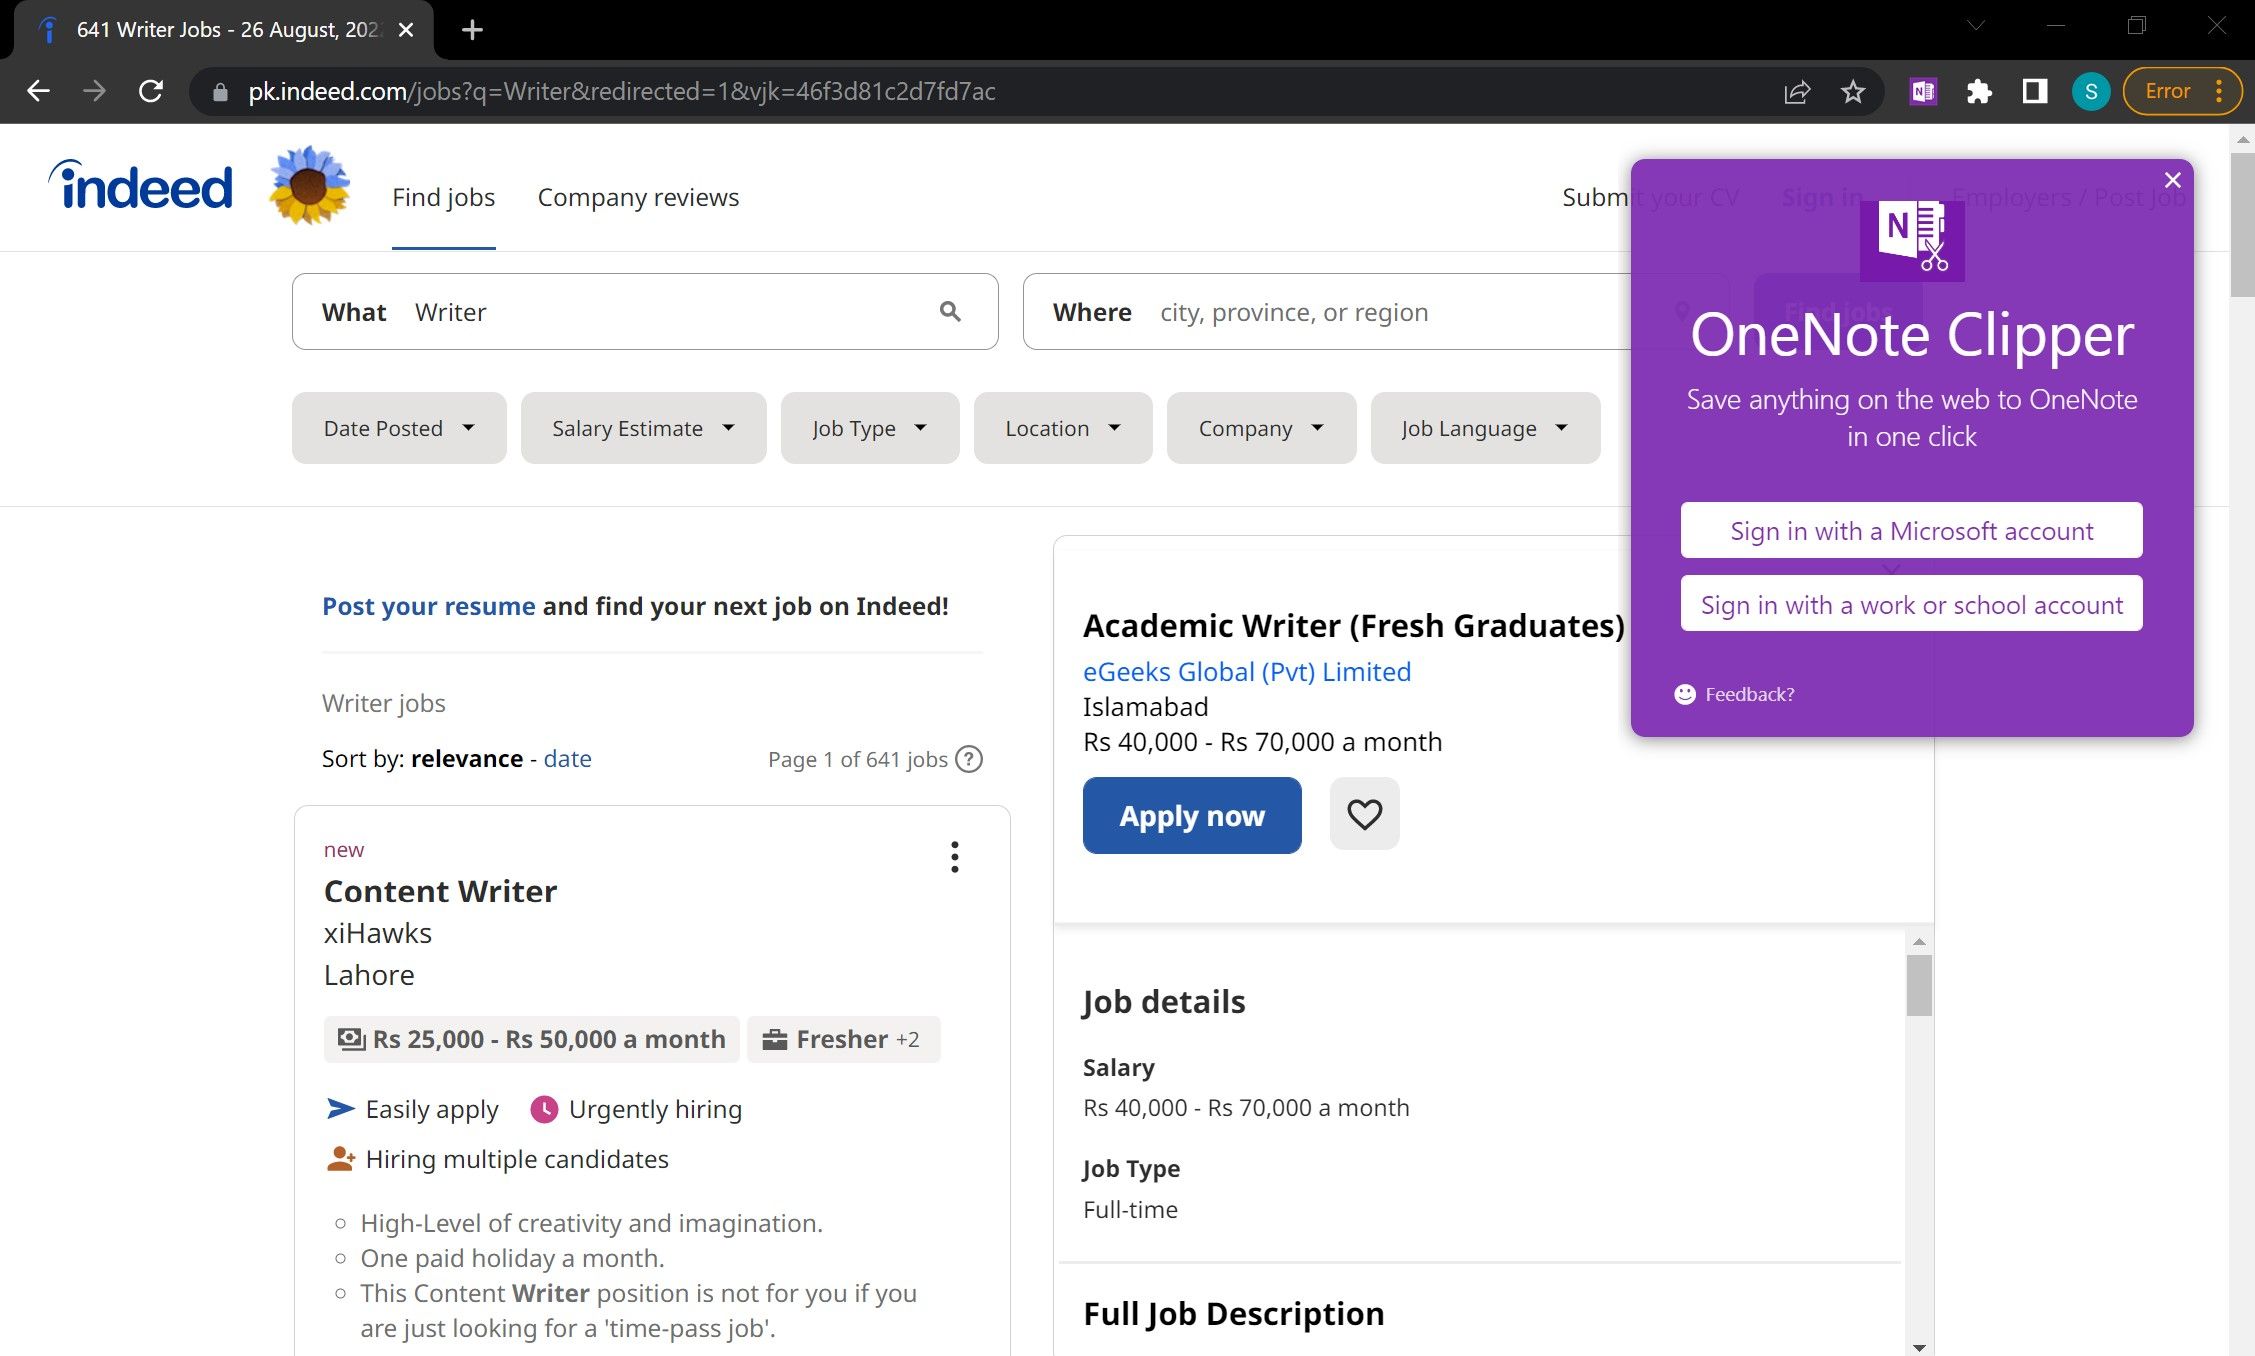Screen dimensions: 2255x1356
Task: Click the Microsoft account sign-in button
Action: [1912, 530]
